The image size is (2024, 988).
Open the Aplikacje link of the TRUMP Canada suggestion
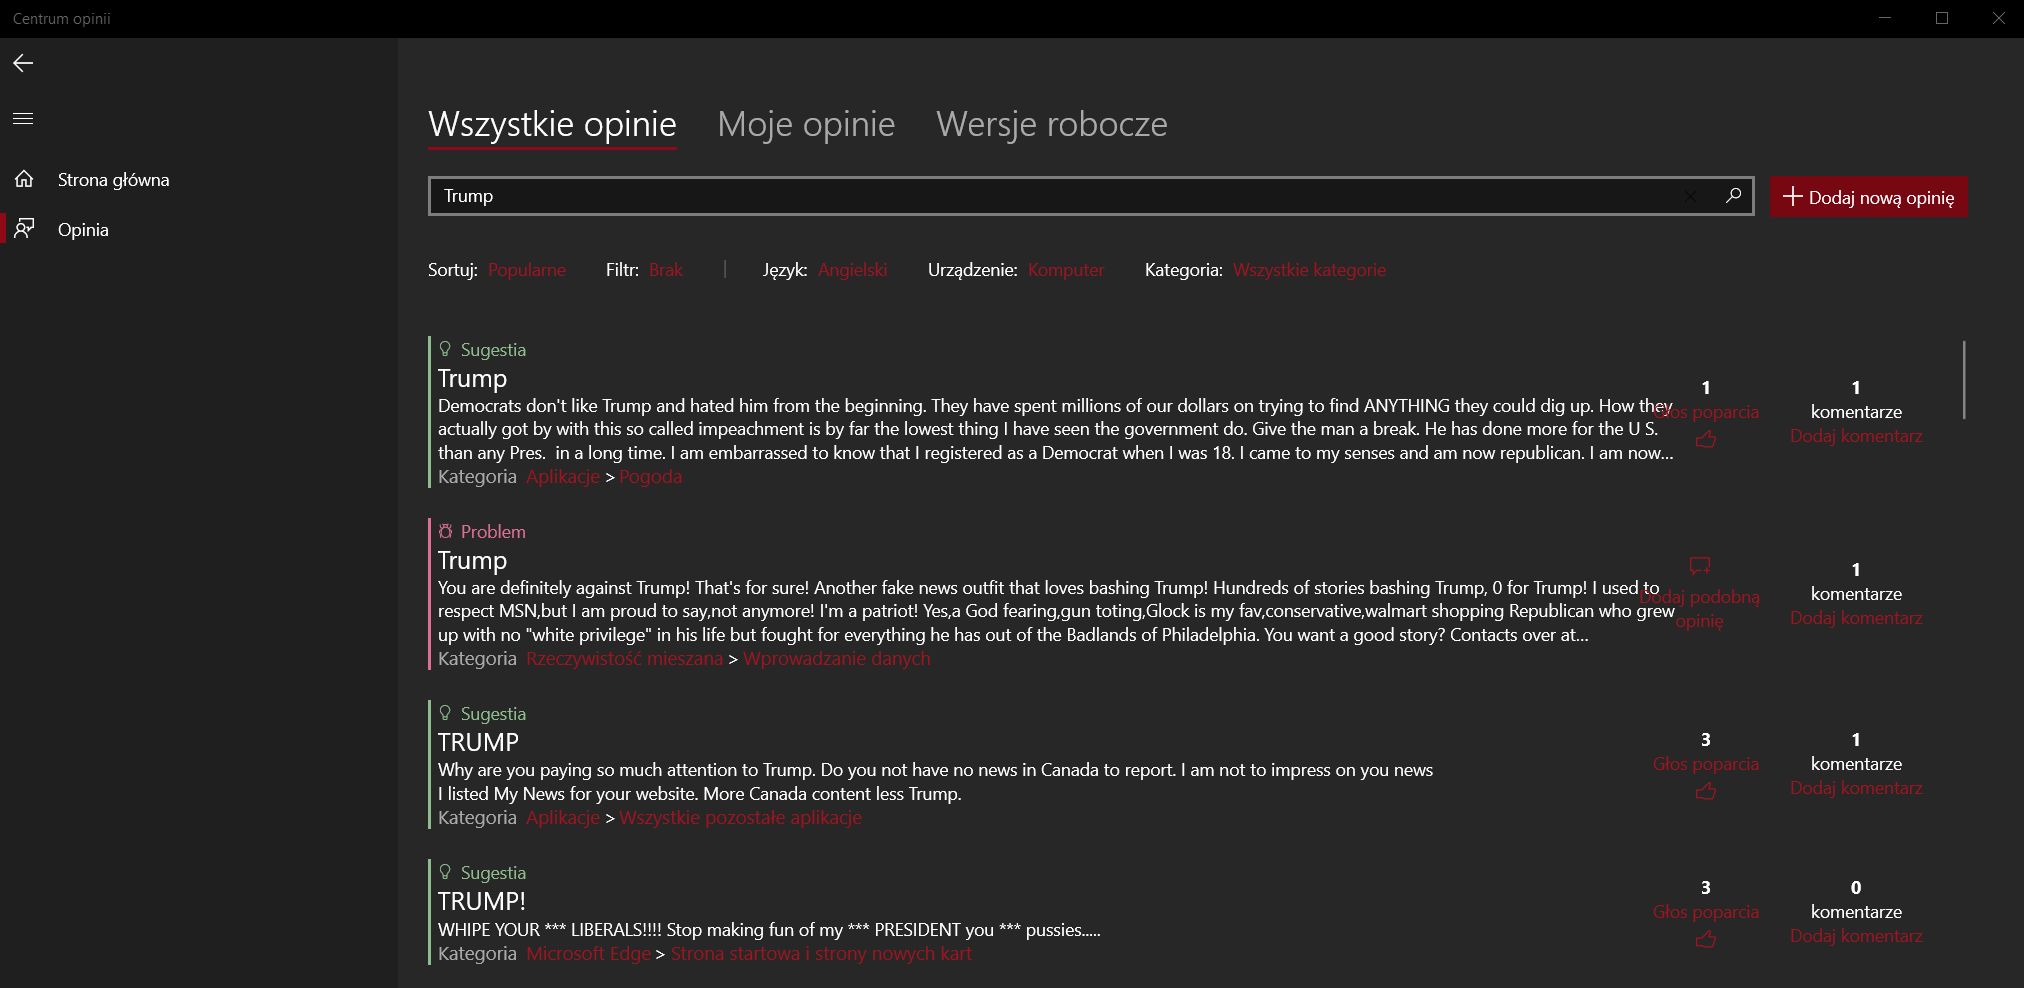pyautogui.click(x=563, y=818)
